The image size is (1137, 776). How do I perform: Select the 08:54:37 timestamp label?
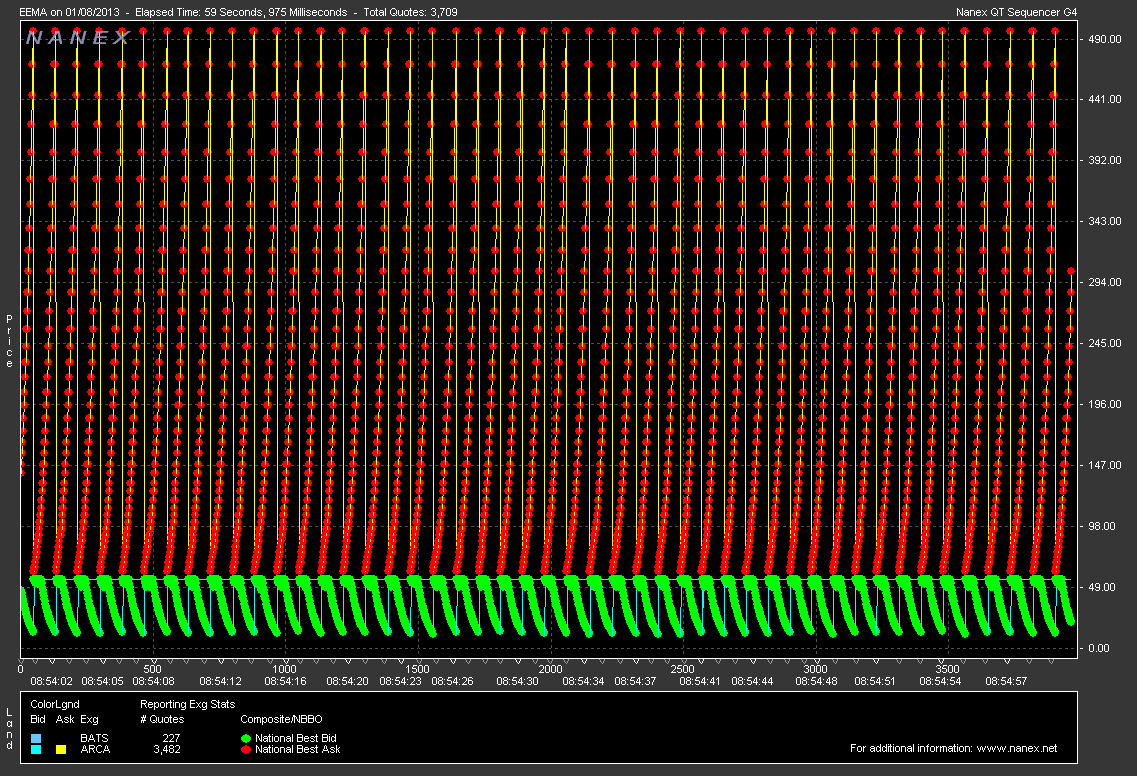[x=635, y=681]
